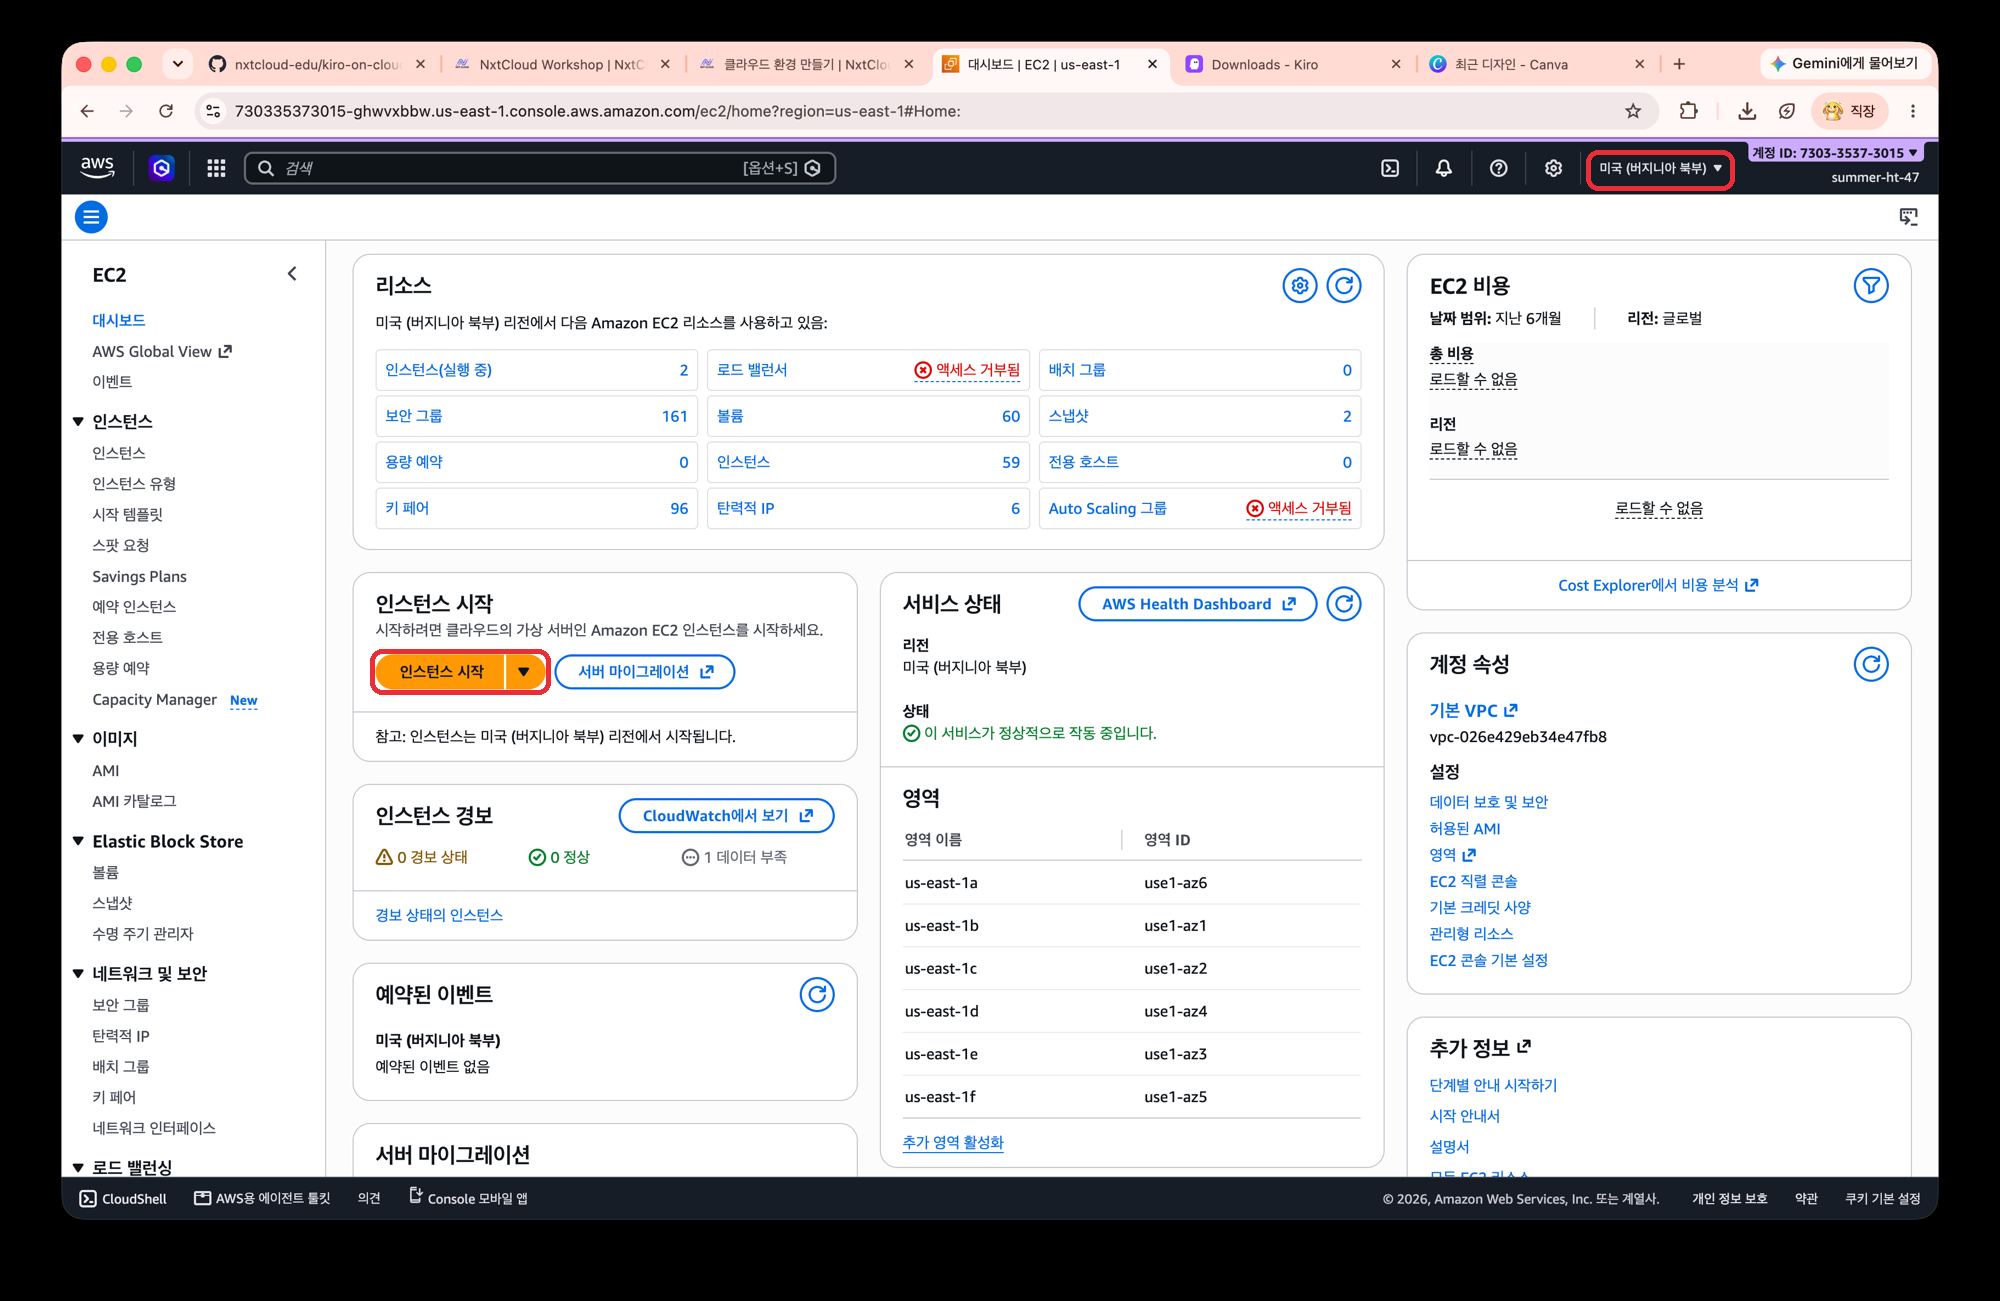
Task: Open AWS용 에이전트 툴킷 in footer
Action: point(262,1198)
